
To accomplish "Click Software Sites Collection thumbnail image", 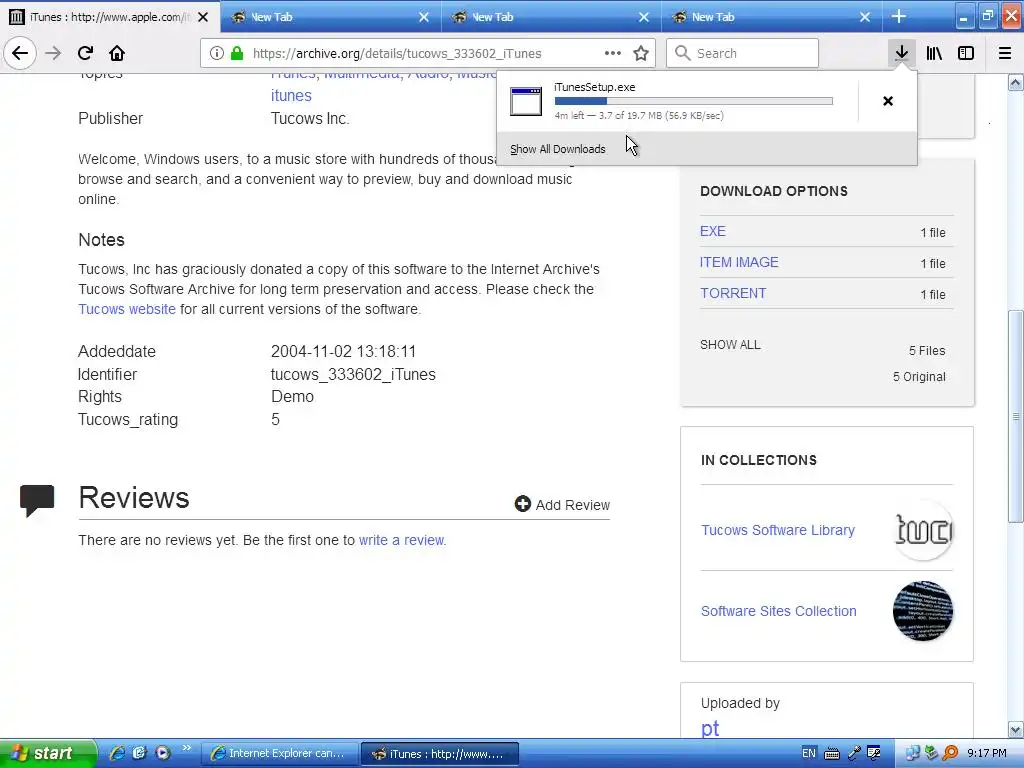I will click(923, 611).
